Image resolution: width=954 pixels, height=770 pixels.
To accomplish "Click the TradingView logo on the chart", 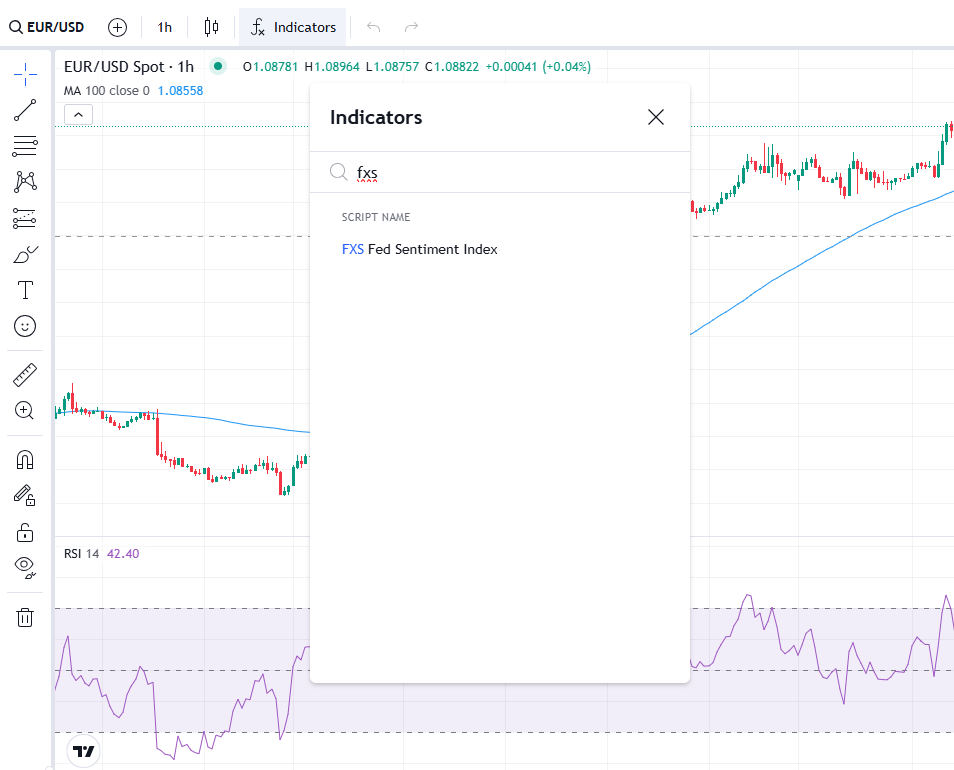I will tap(83, 751).
